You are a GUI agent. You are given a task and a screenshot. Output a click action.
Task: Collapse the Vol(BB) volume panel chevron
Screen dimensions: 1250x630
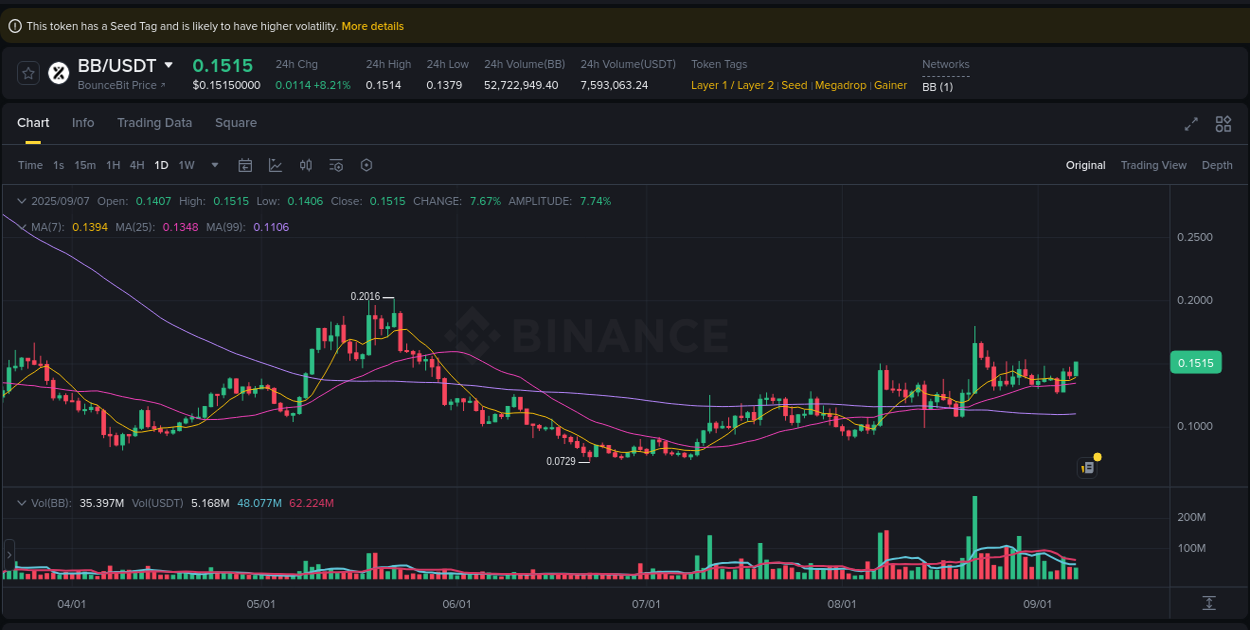[24, 503]
